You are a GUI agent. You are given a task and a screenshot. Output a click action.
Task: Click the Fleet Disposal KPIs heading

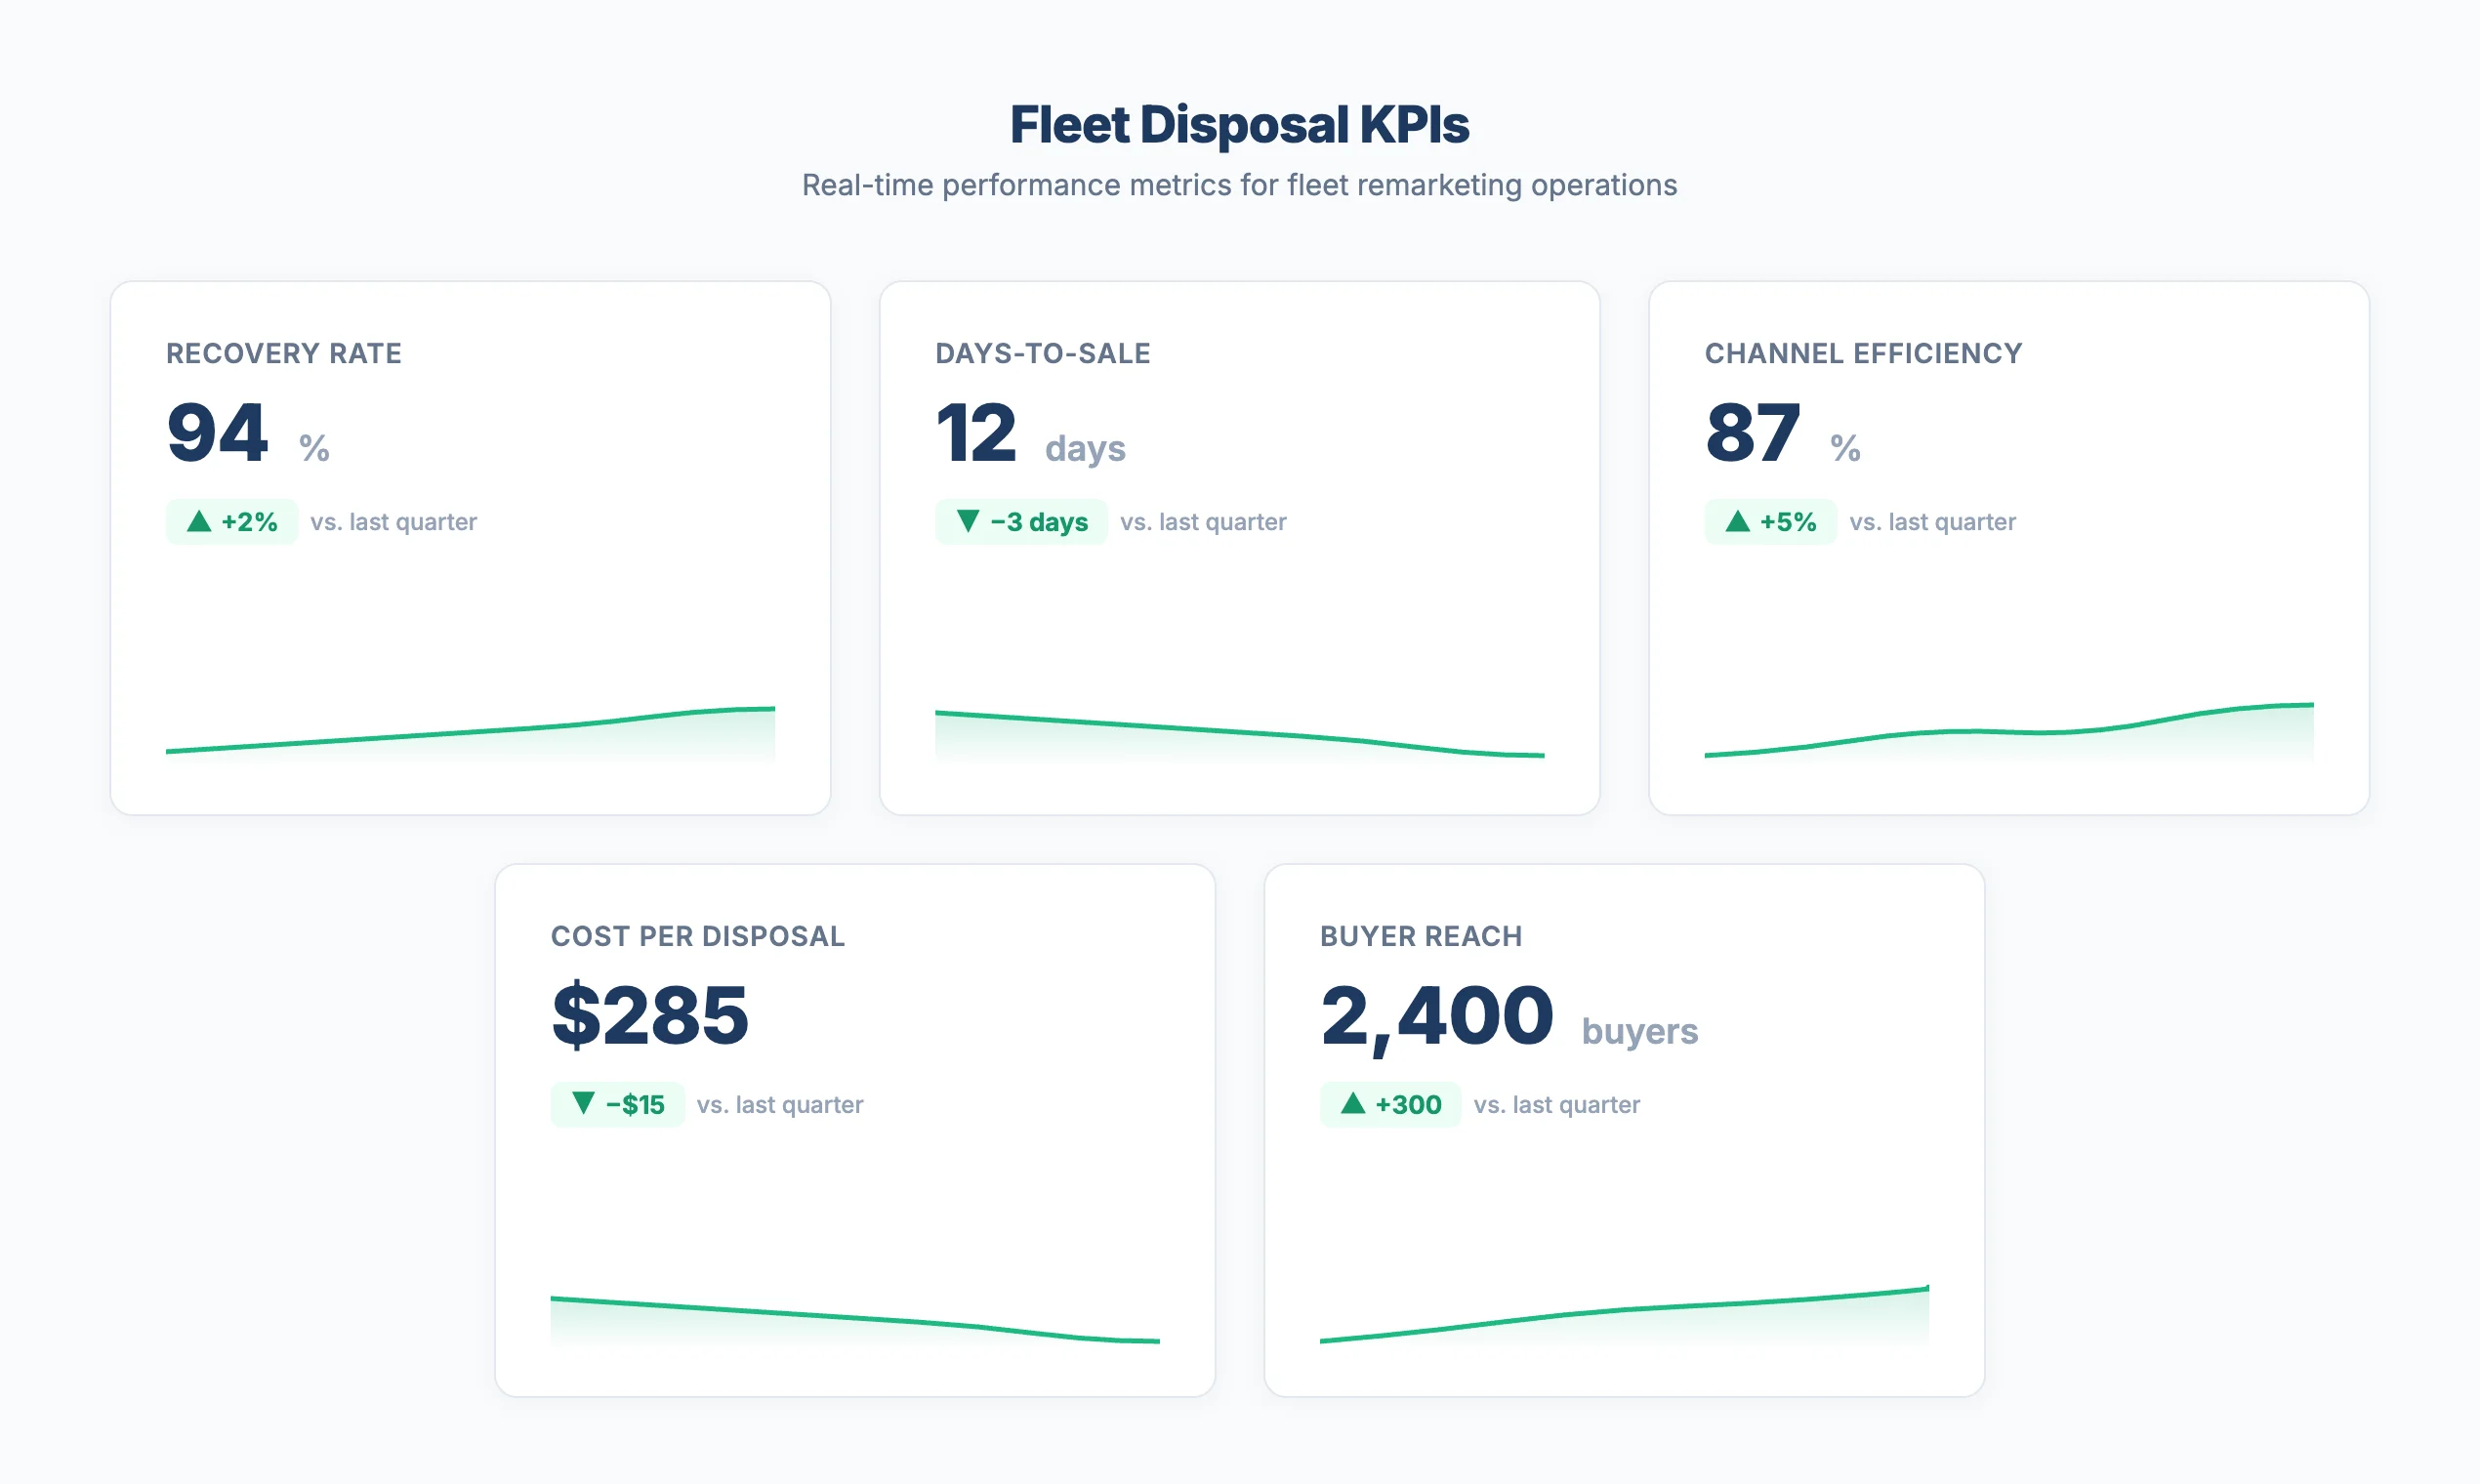1240,124
